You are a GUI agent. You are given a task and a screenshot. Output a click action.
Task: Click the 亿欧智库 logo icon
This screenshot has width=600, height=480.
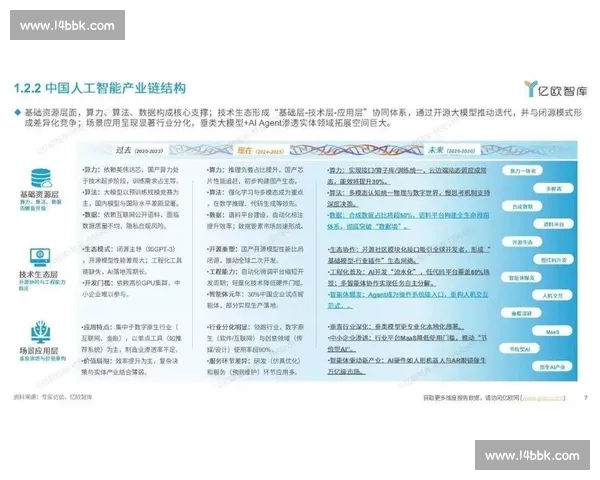531,89
